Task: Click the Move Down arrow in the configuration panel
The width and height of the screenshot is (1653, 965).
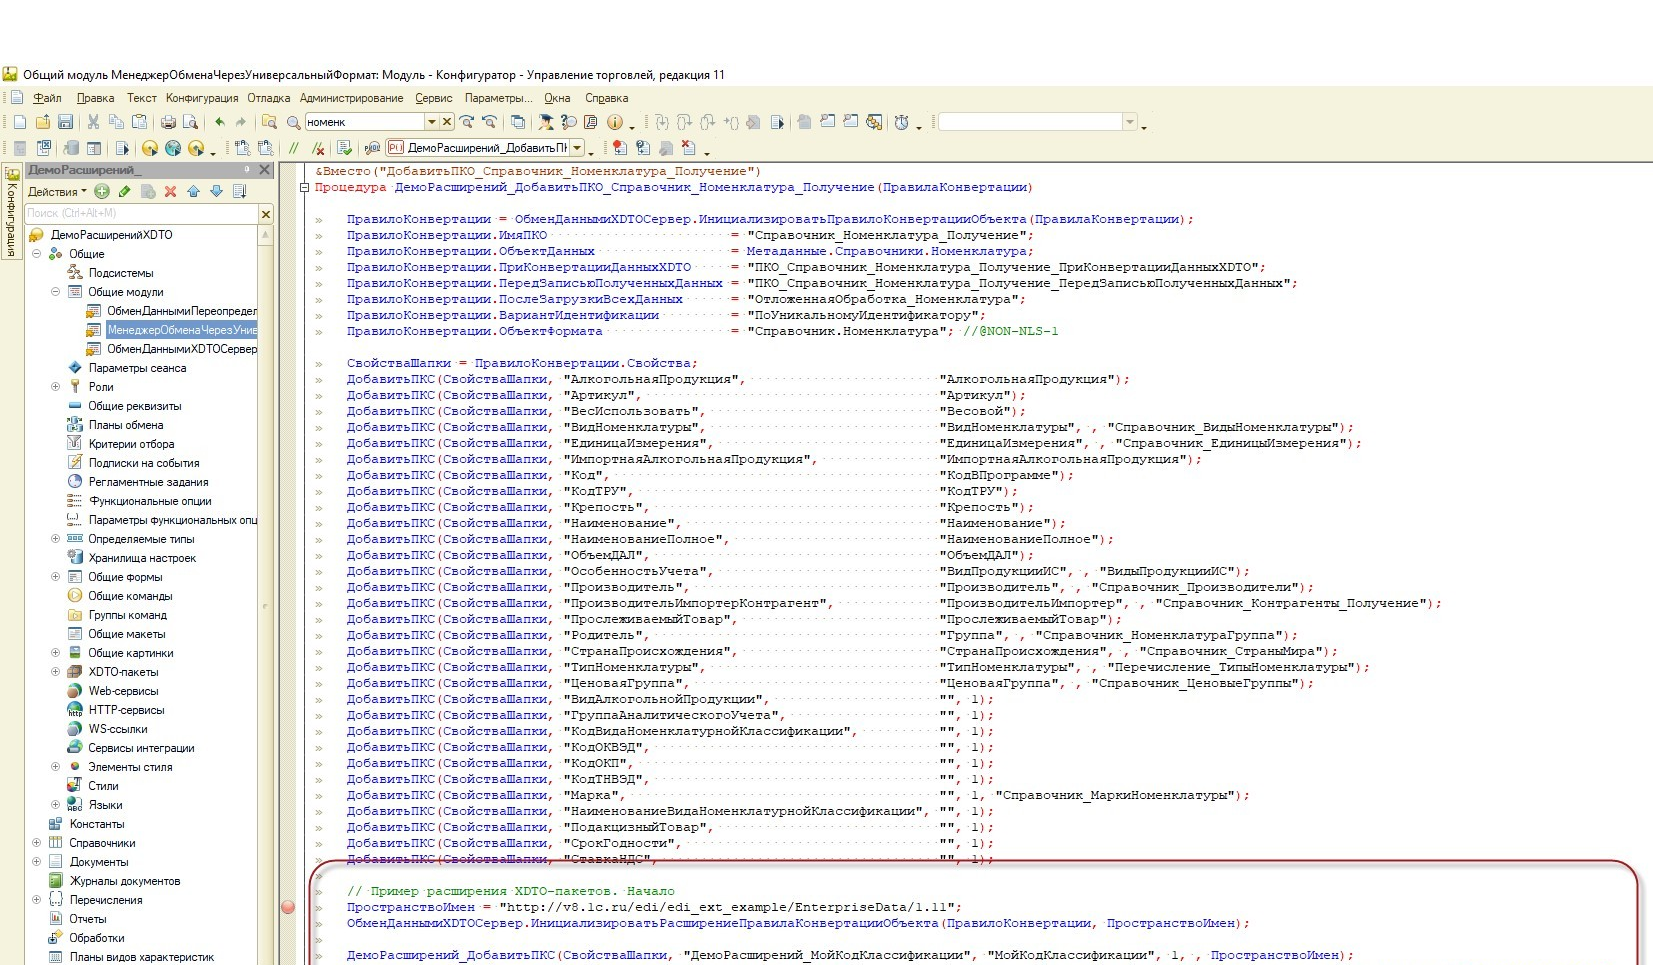Action: pos(216,191)
